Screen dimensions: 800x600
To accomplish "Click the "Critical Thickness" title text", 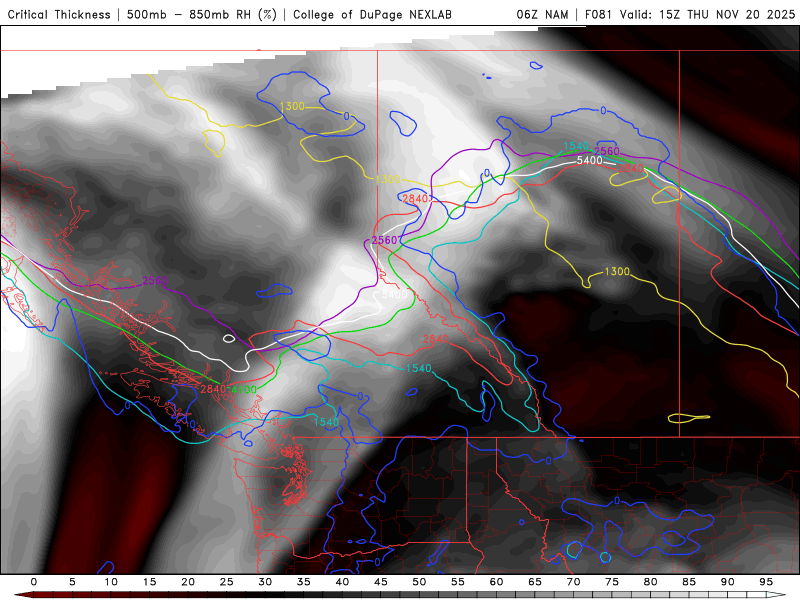I will pyautogui.click(x=59, y=15).
